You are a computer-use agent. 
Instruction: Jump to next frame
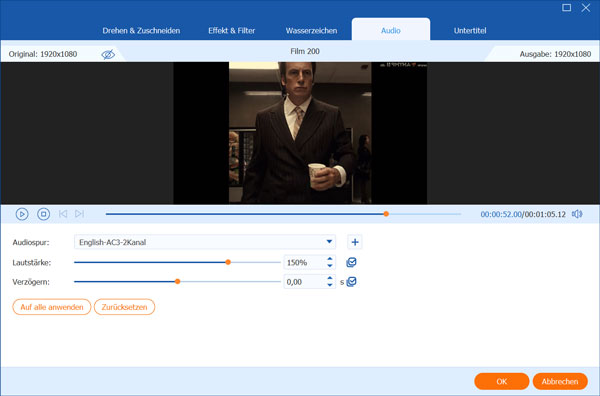coord(79,214)
